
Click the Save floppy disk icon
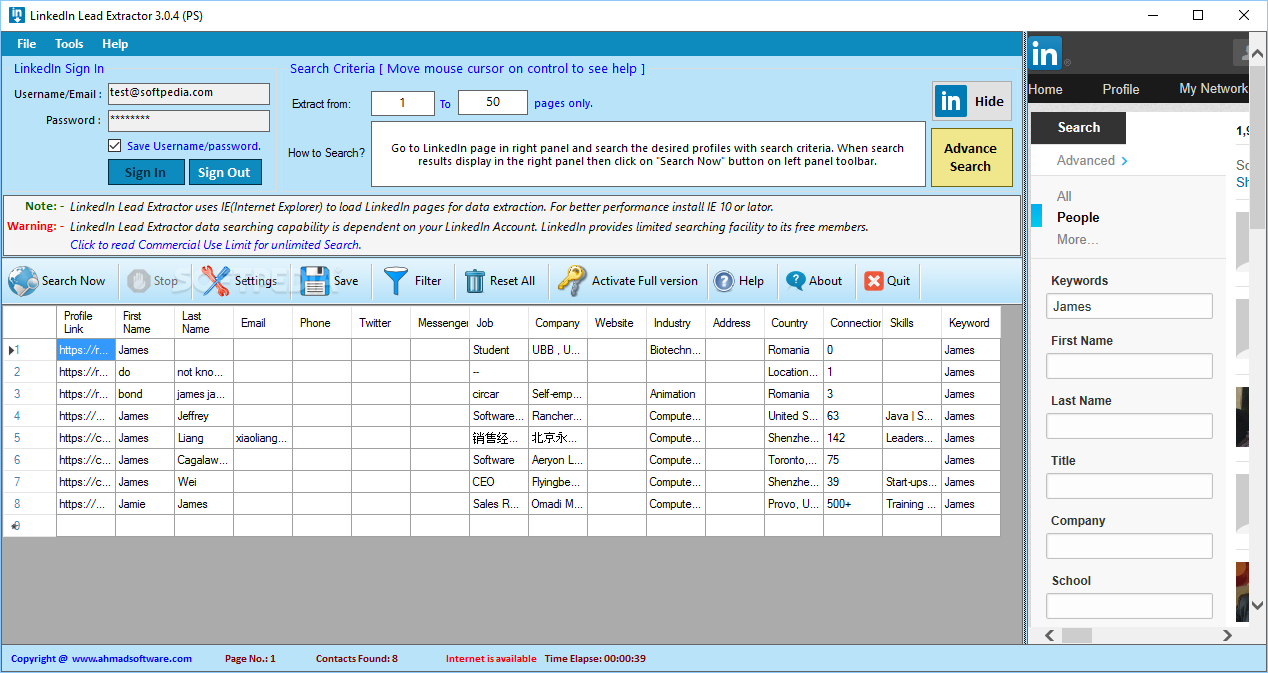(315, 281)
